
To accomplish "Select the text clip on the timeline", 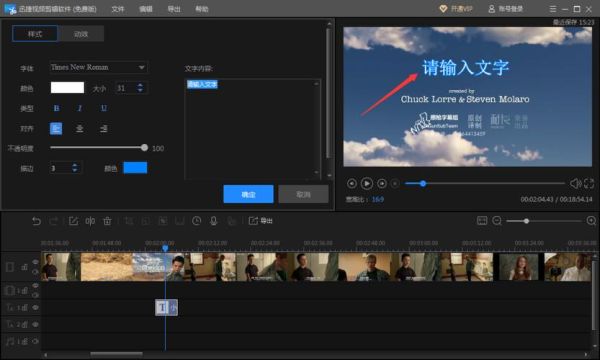I will pos(166,308).
